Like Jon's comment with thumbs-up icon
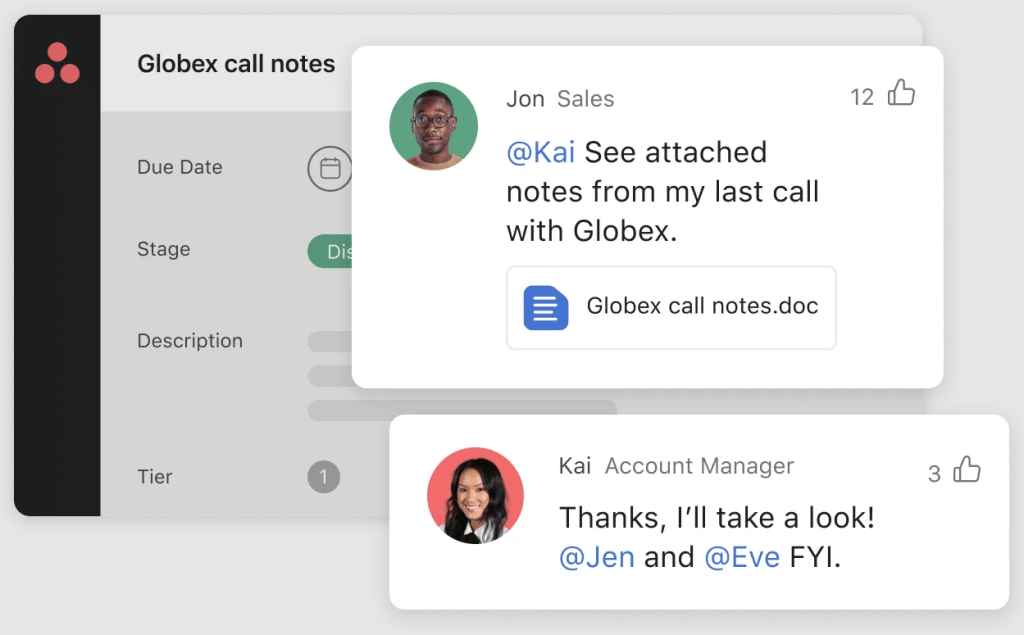 901,92
